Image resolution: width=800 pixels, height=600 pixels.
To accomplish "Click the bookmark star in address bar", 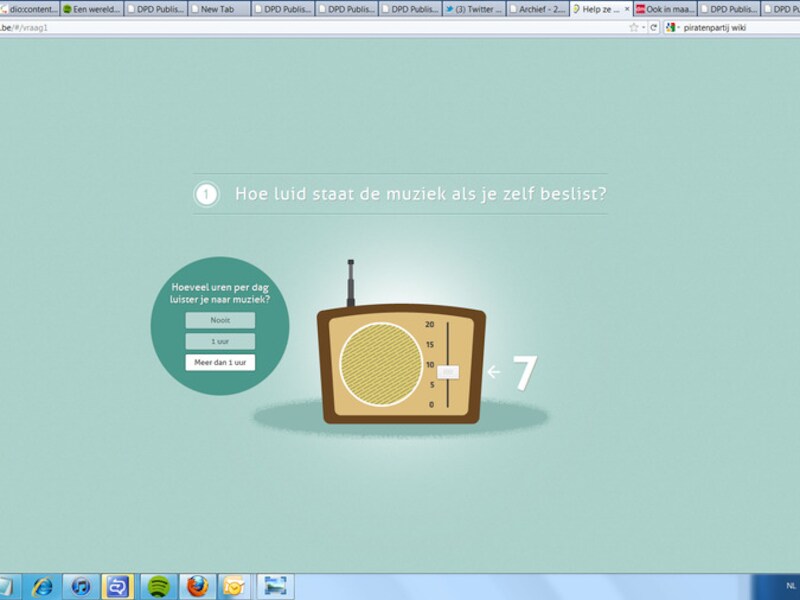I will pos(634,28).
